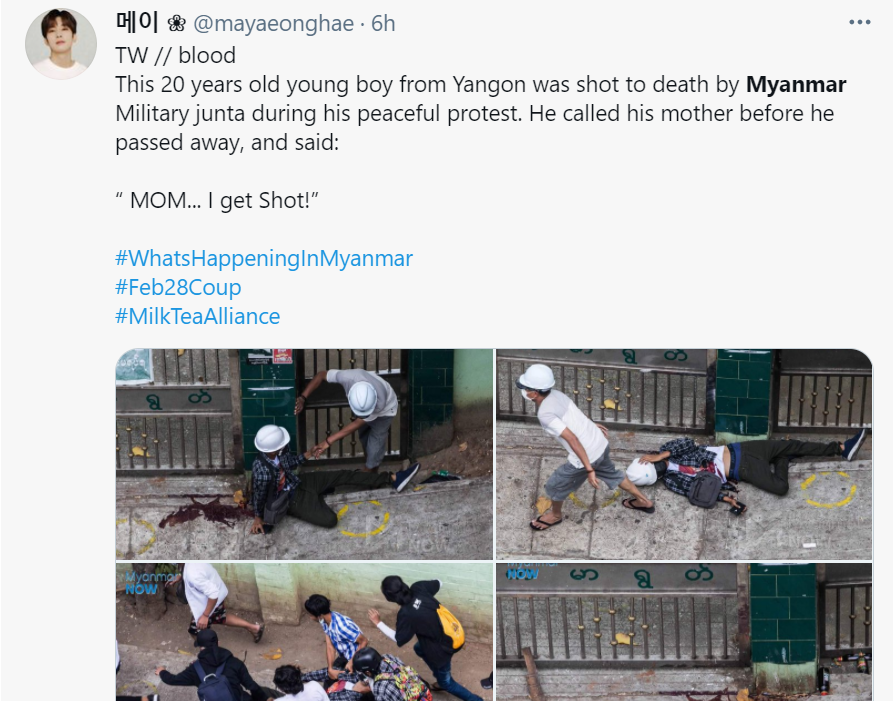The width and height of the screenshot is (893, 701).
Task: Click the flower emoji beside the display name
Action: pos(177,23)
